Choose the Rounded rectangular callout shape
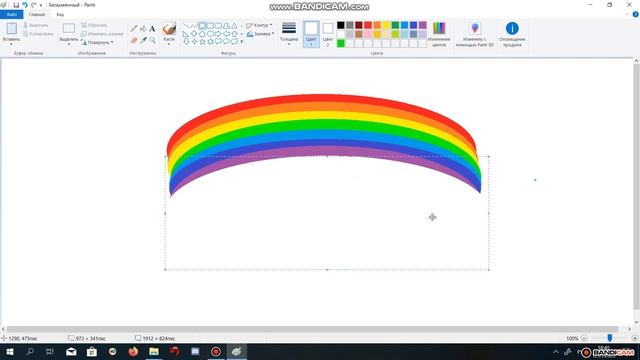Screen dimensions: 640x360 pyautogui.click(x=218, y=42)
